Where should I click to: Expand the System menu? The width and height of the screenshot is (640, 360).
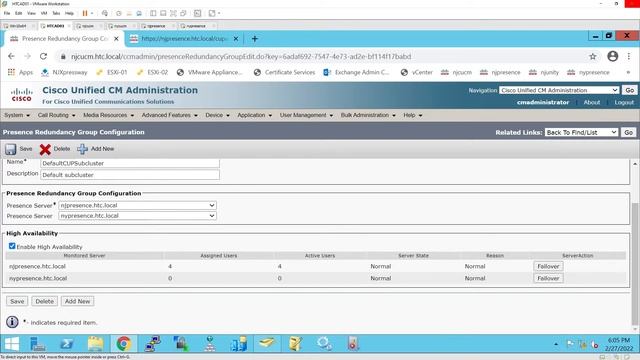tap(17, 115)
